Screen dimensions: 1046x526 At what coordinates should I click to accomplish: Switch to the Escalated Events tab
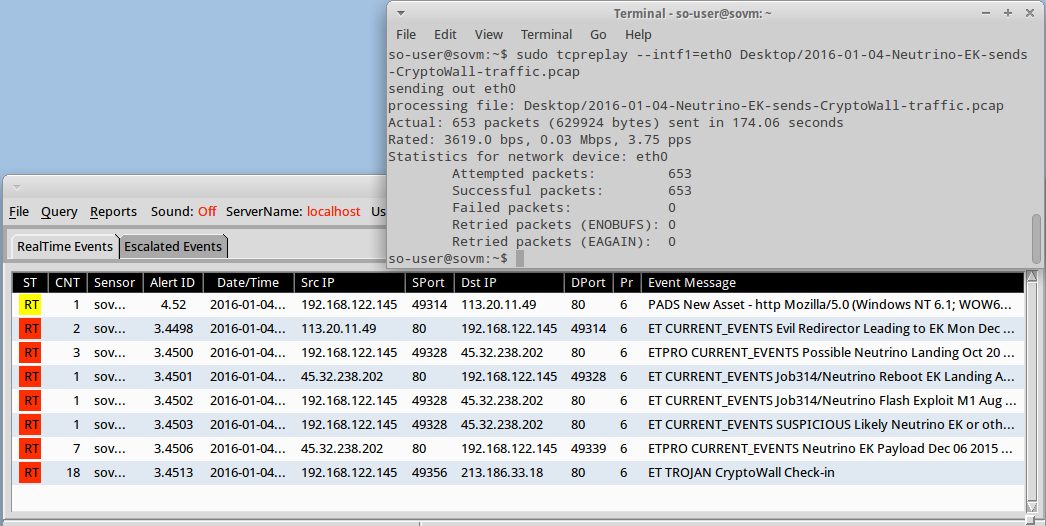click(x=173, y=246)
